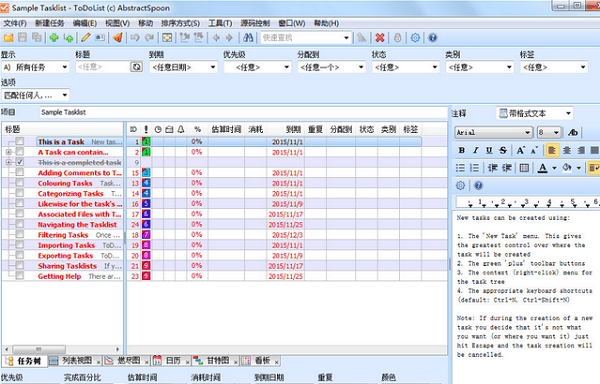Tick checkbox for 'Colouring Tasks'
600x384 pixels.
(20, 183)
